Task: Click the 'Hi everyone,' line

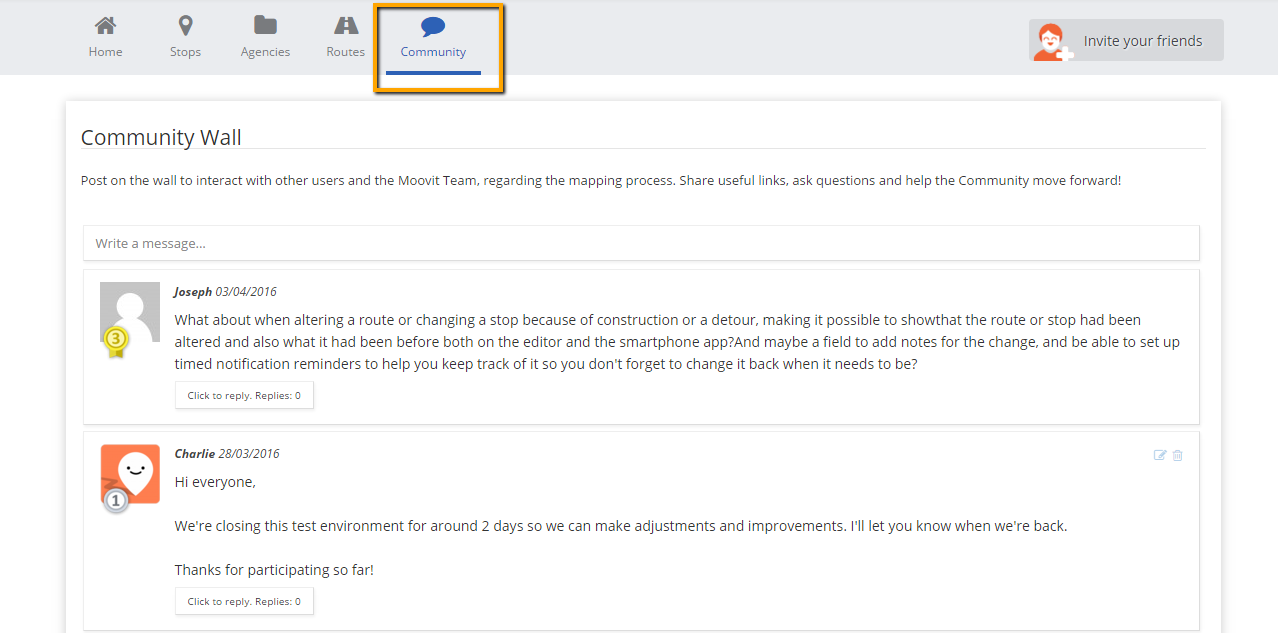Action: tap(215, 482)
